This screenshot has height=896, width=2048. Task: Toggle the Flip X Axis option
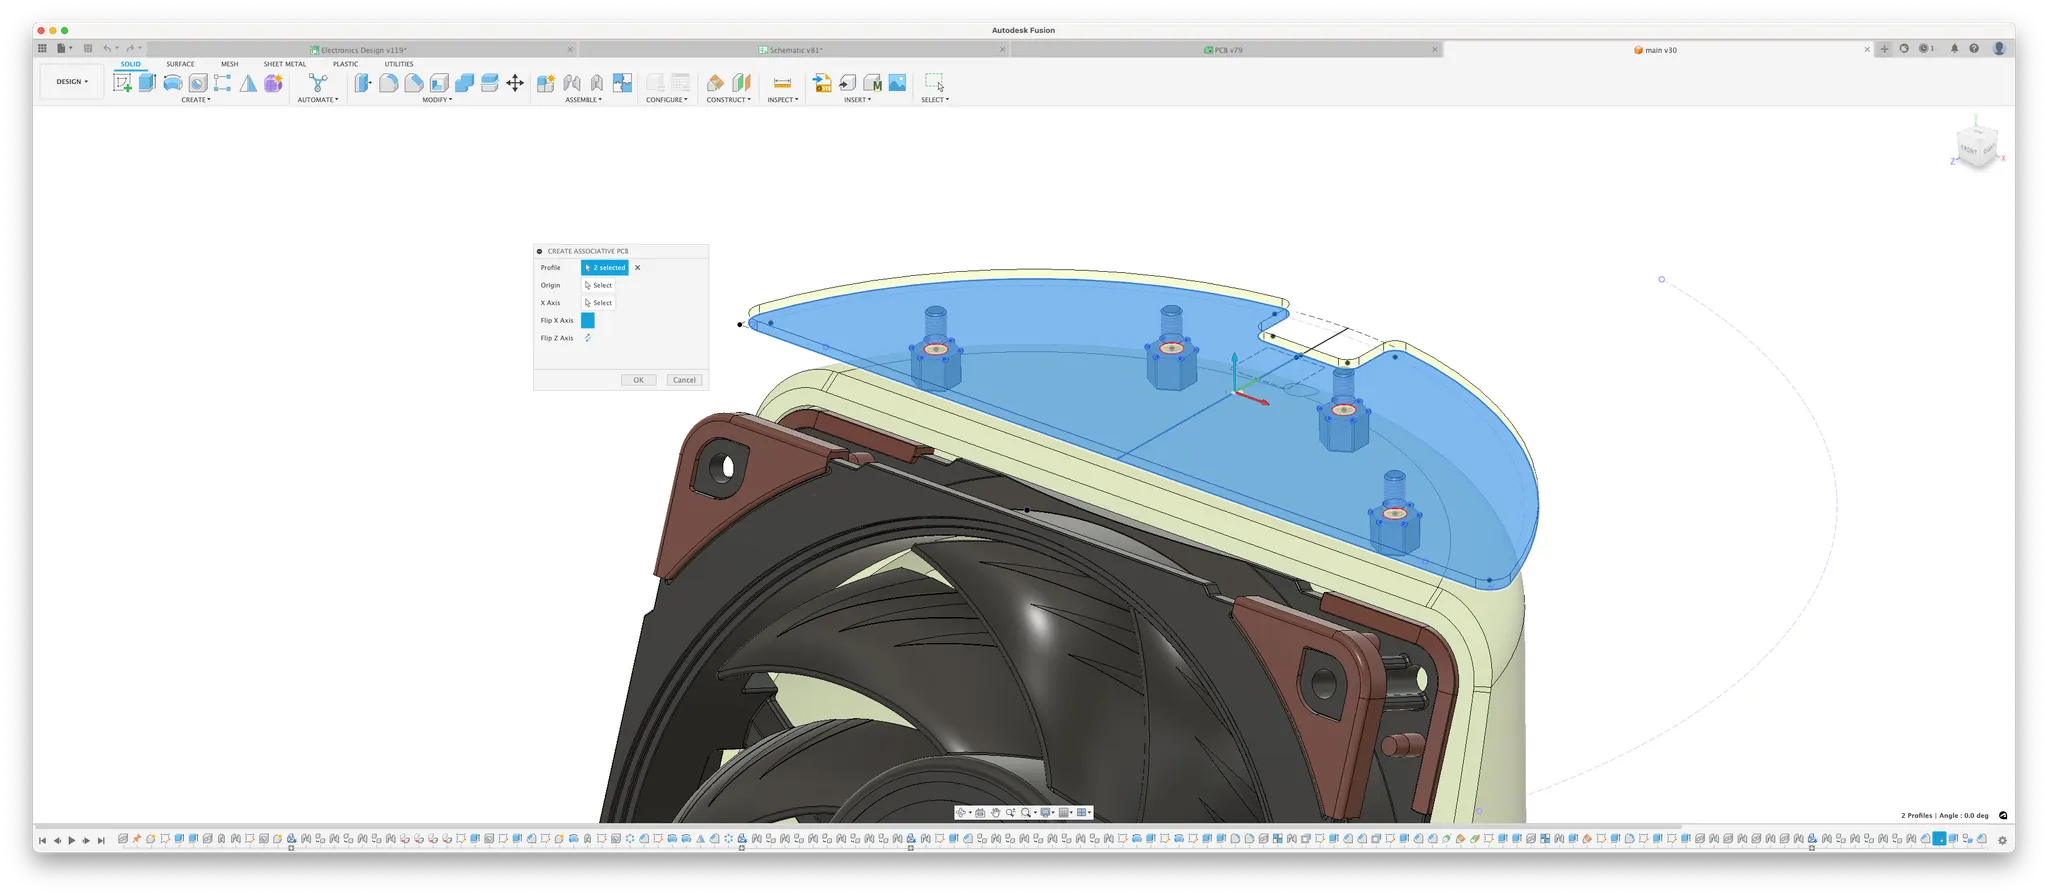pyautogui.click(x=588, y=321)
